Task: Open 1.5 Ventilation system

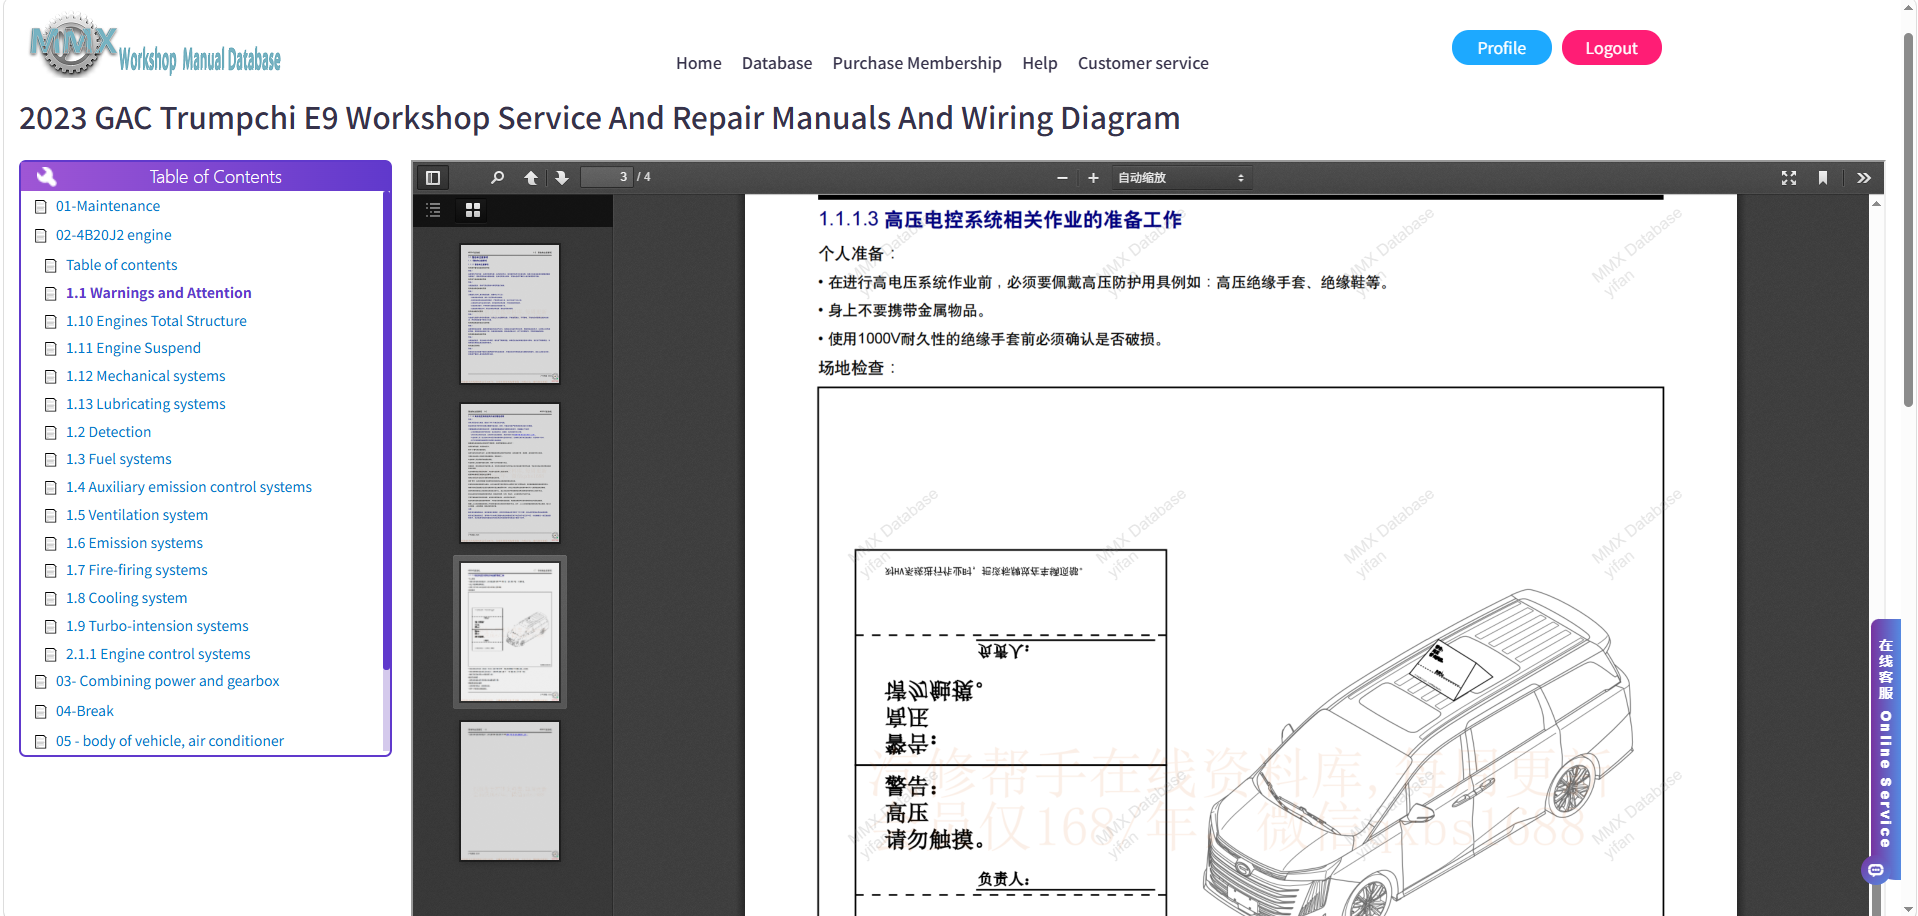Action: pos(137,515)
